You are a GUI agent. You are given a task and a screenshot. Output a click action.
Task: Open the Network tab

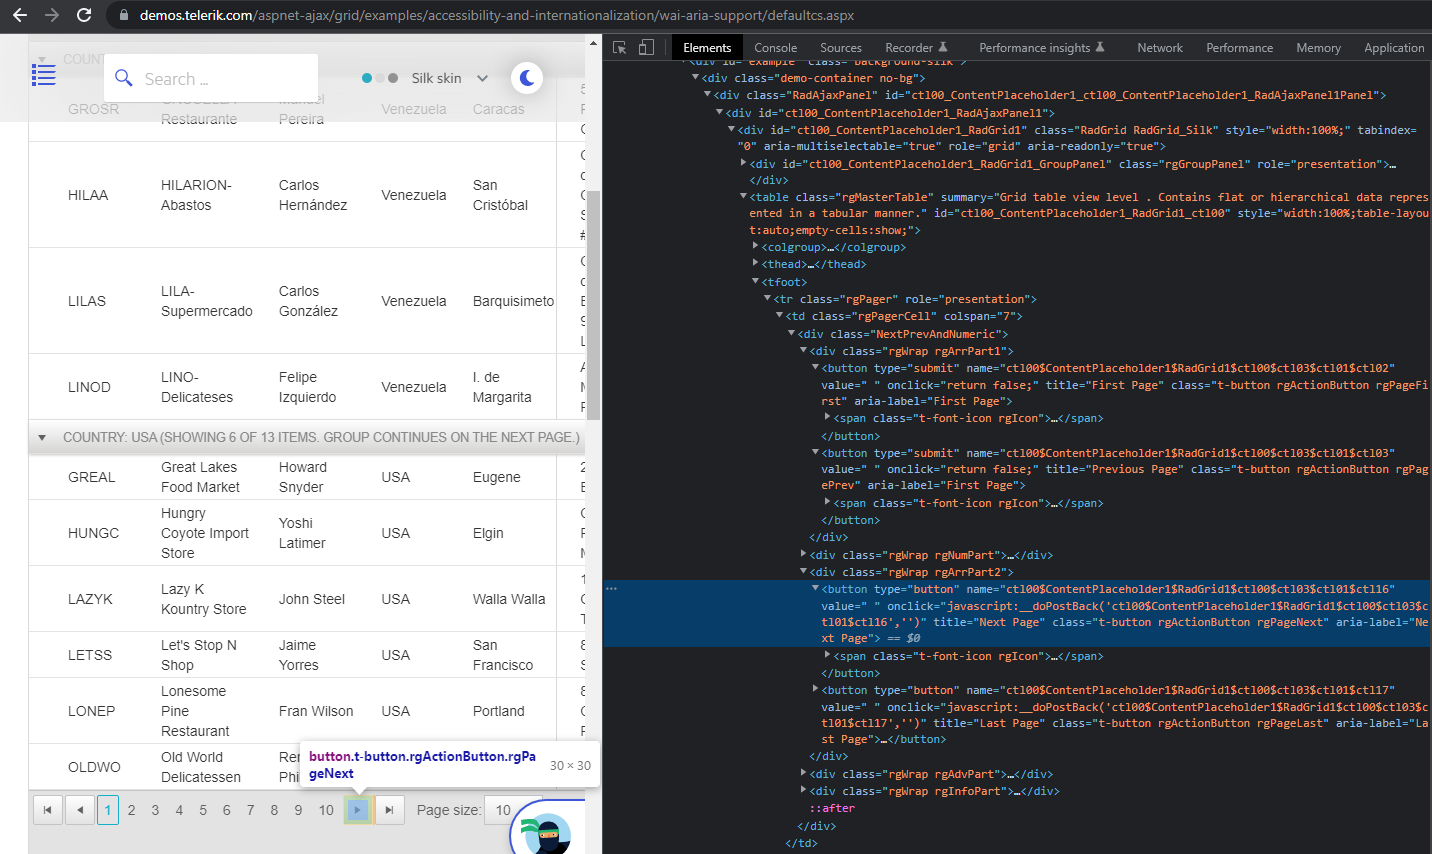[x=1160, y=48]
